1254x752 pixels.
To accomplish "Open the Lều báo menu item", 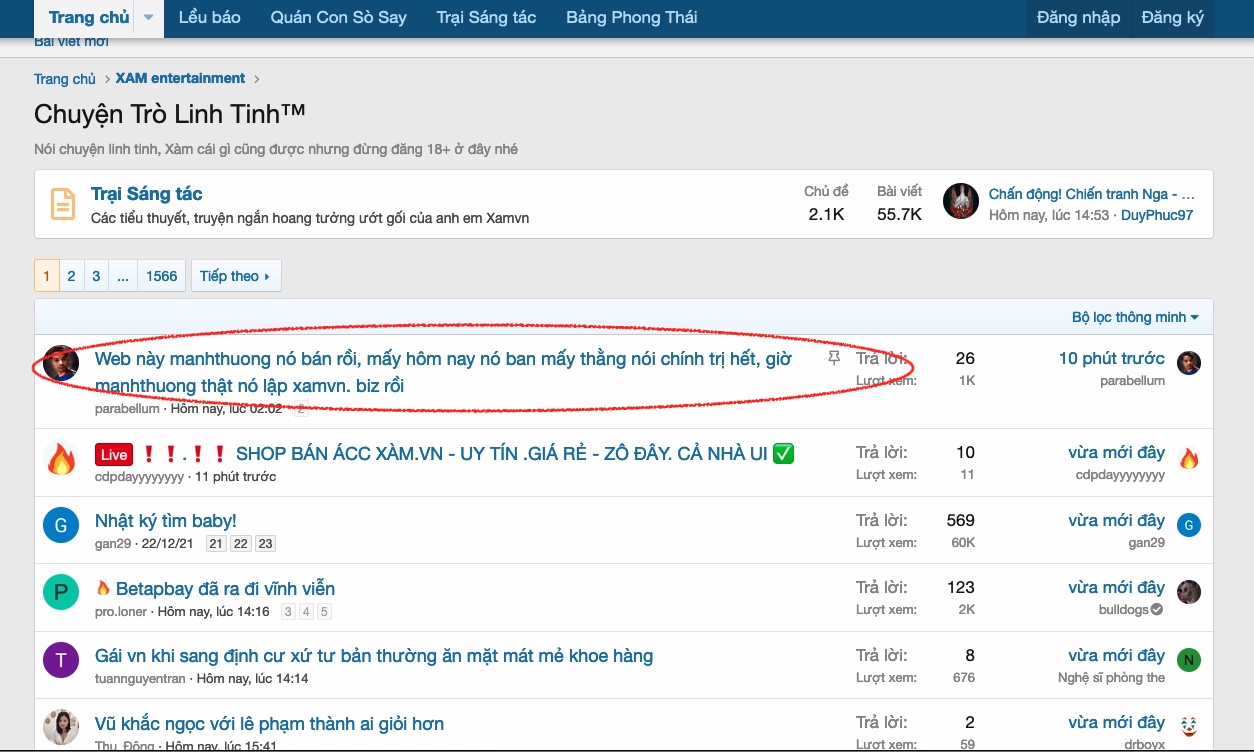I will coord(209,18).
